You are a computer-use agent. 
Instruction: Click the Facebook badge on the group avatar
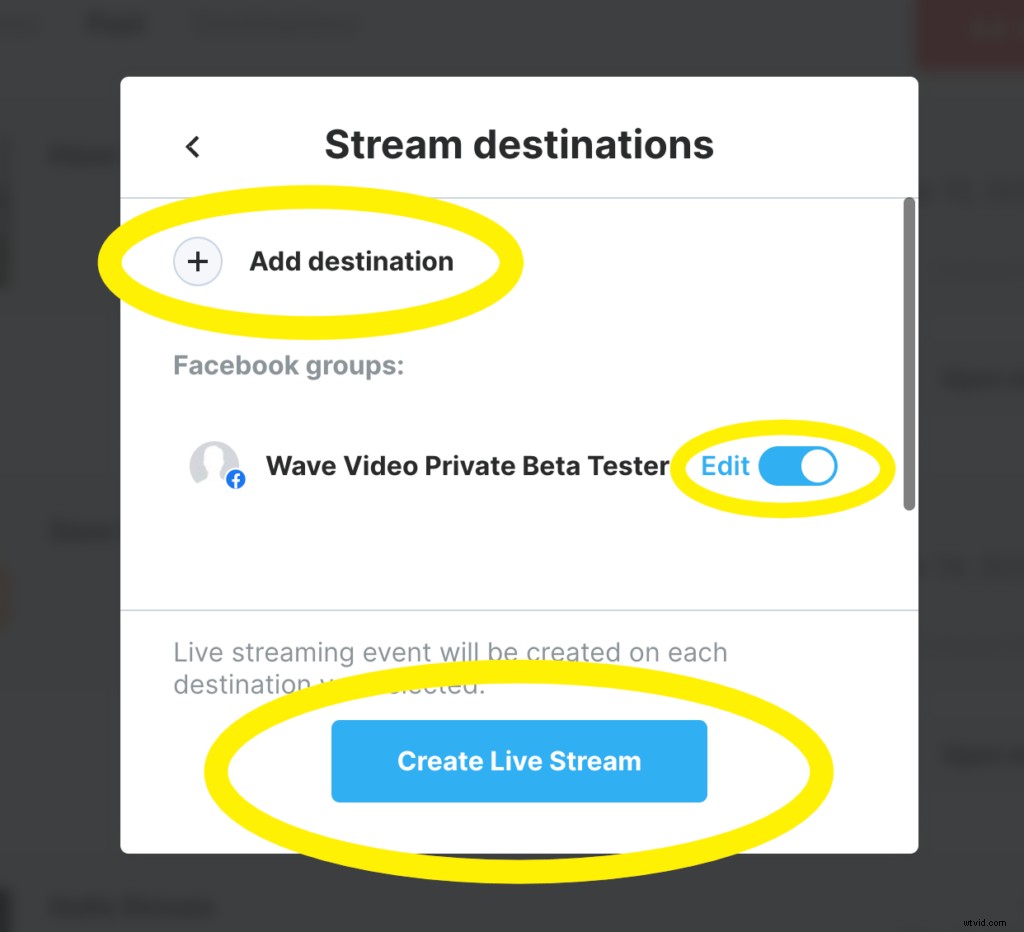point(235,481)
